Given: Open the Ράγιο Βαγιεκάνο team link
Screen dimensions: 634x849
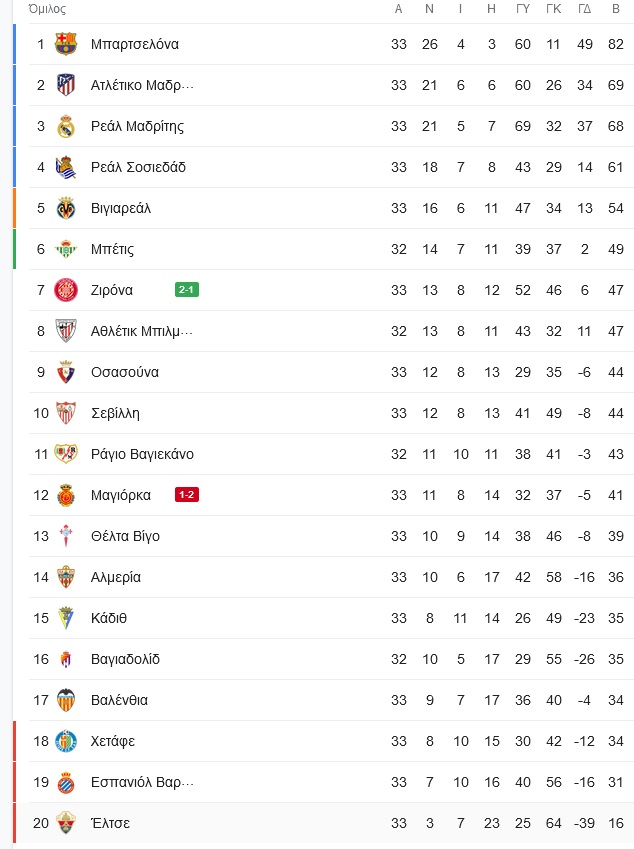Looking at the screenshot, I should click(x=142, y=454).
